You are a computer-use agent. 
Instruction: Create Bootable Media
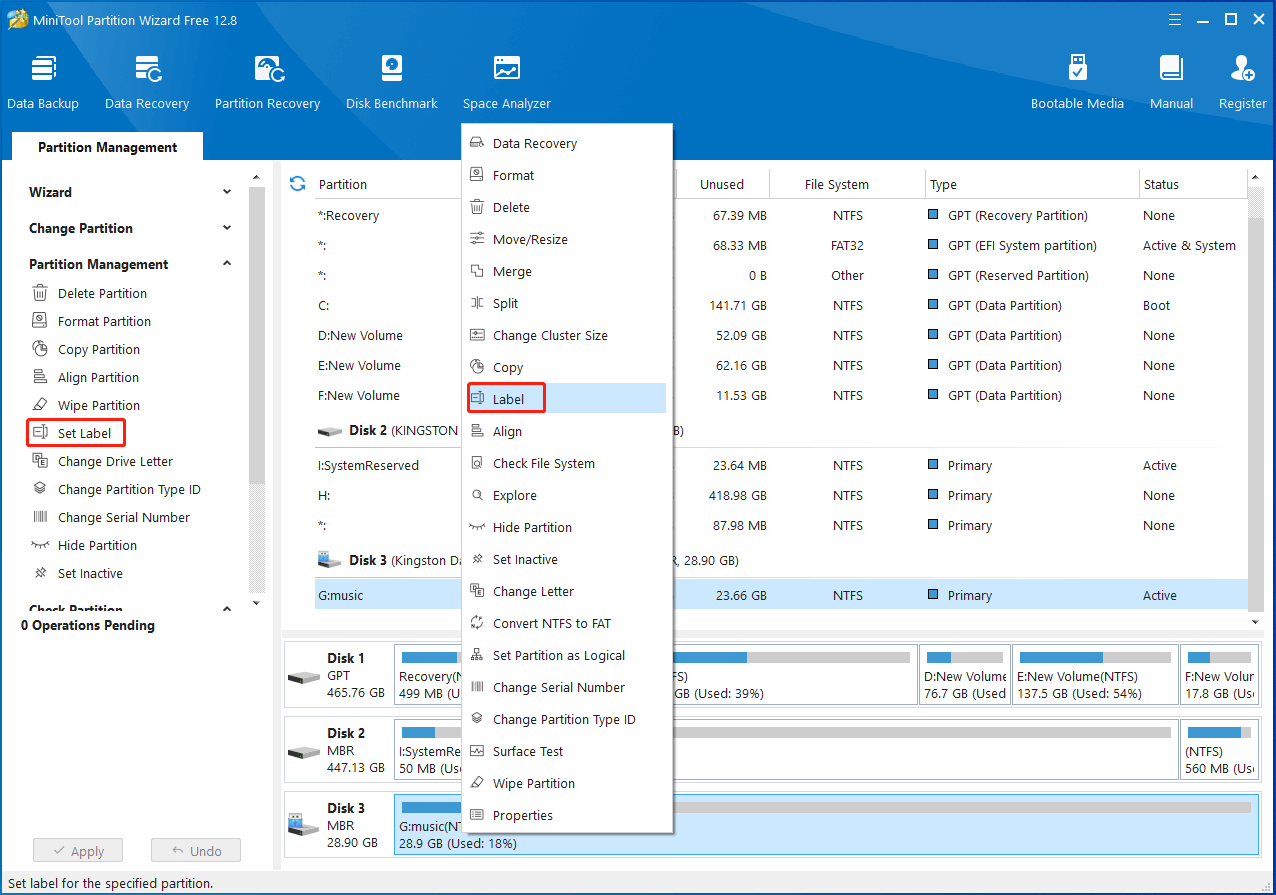point(1077,82)
